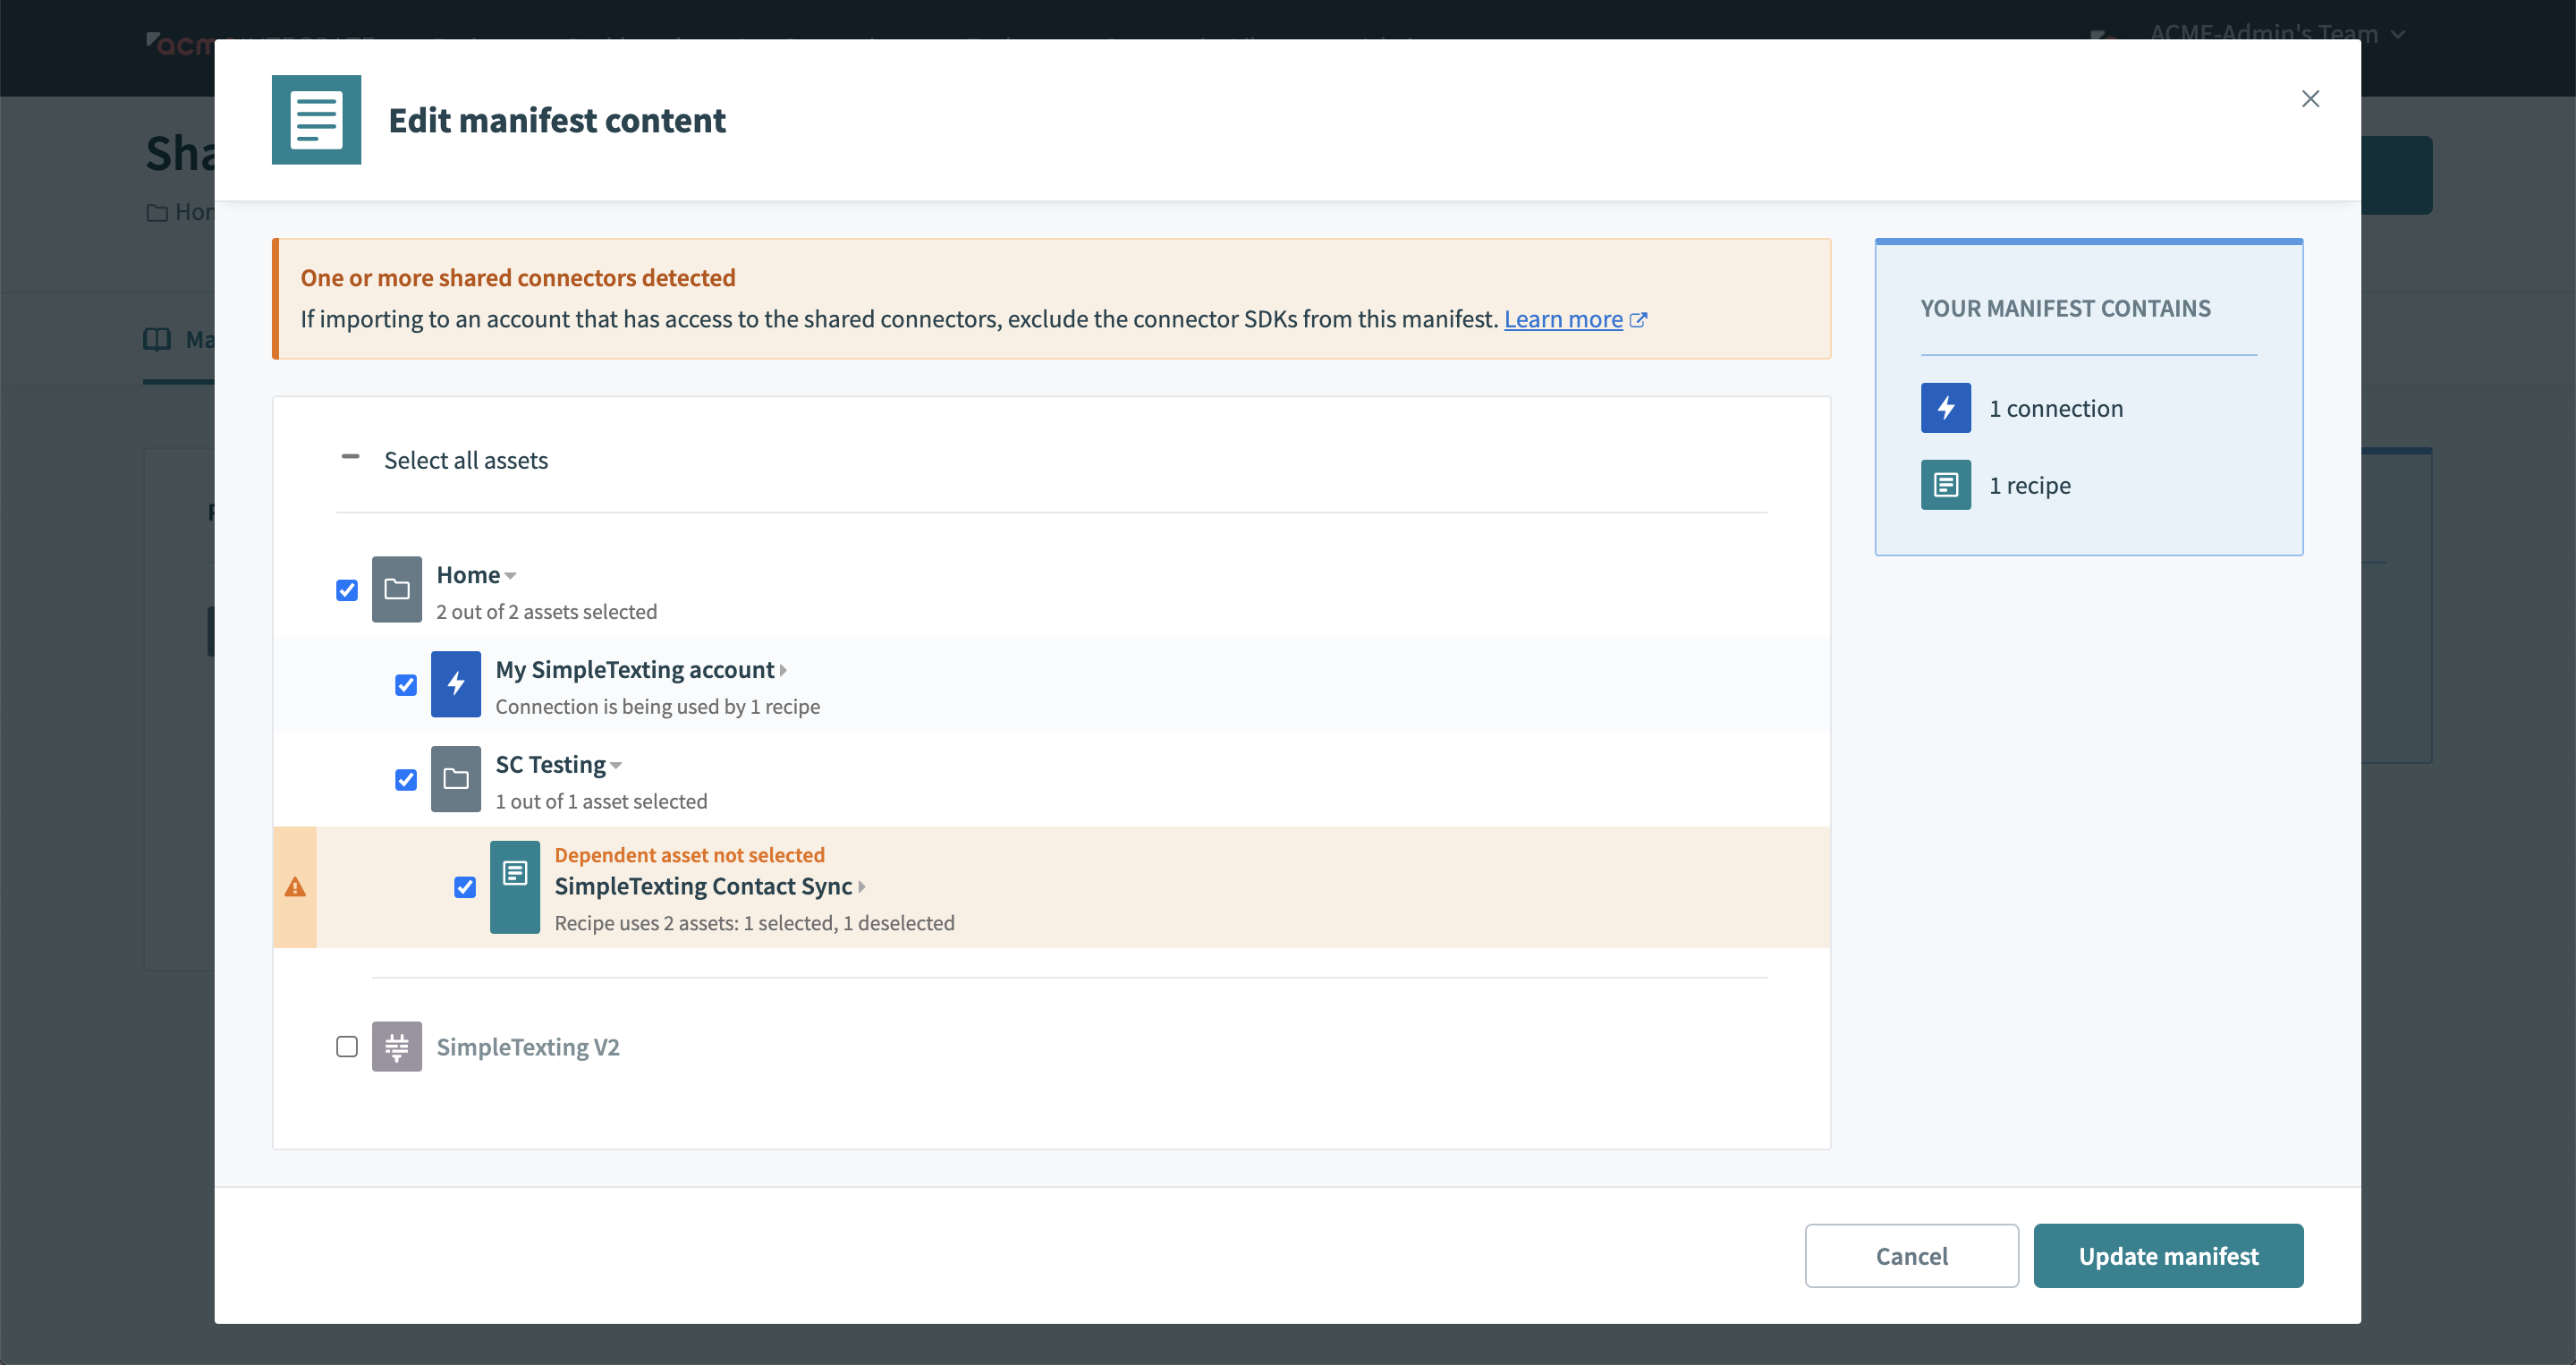The height and width of the screenshot is (1365, 2576).
Task: Expand SimpleTexting Contact Sync details arrow
Action: tap(862, 886)
